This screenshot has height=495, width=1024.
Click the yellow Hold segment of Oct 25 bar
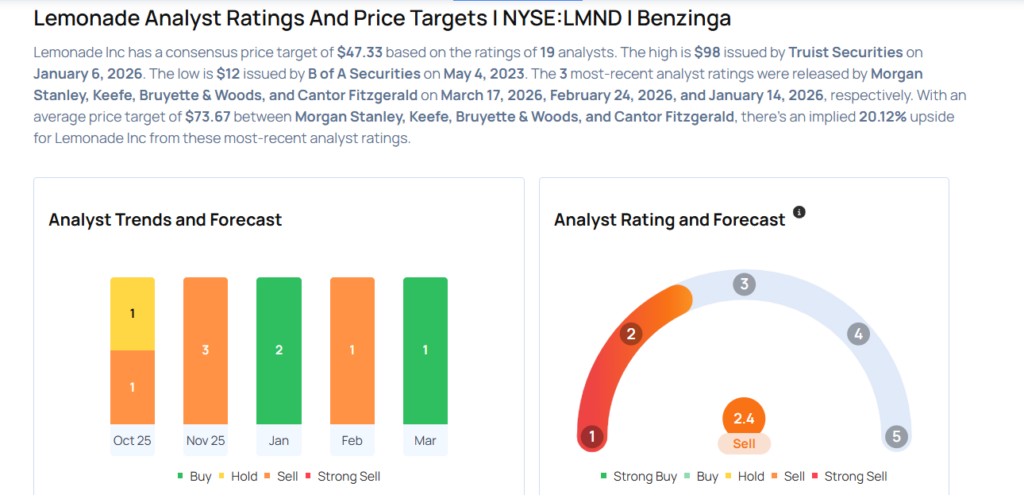(x=132, y=313)
